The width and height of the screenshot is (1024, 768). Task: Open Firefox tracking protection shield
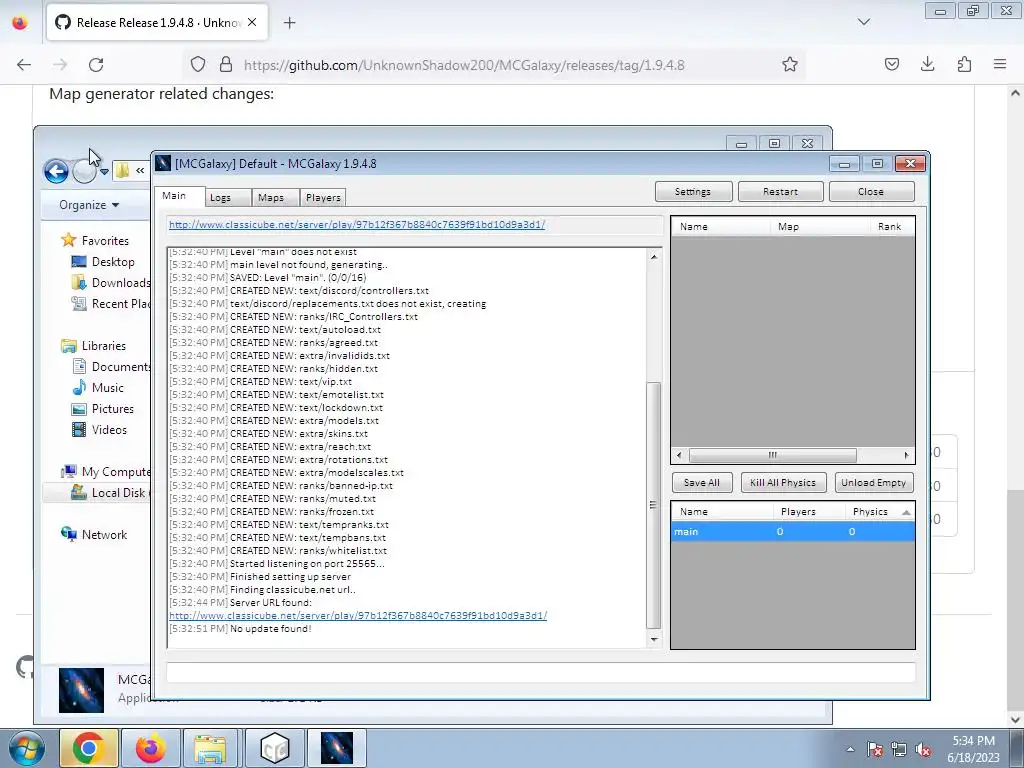pyautogui.click(x=198, y=65)
